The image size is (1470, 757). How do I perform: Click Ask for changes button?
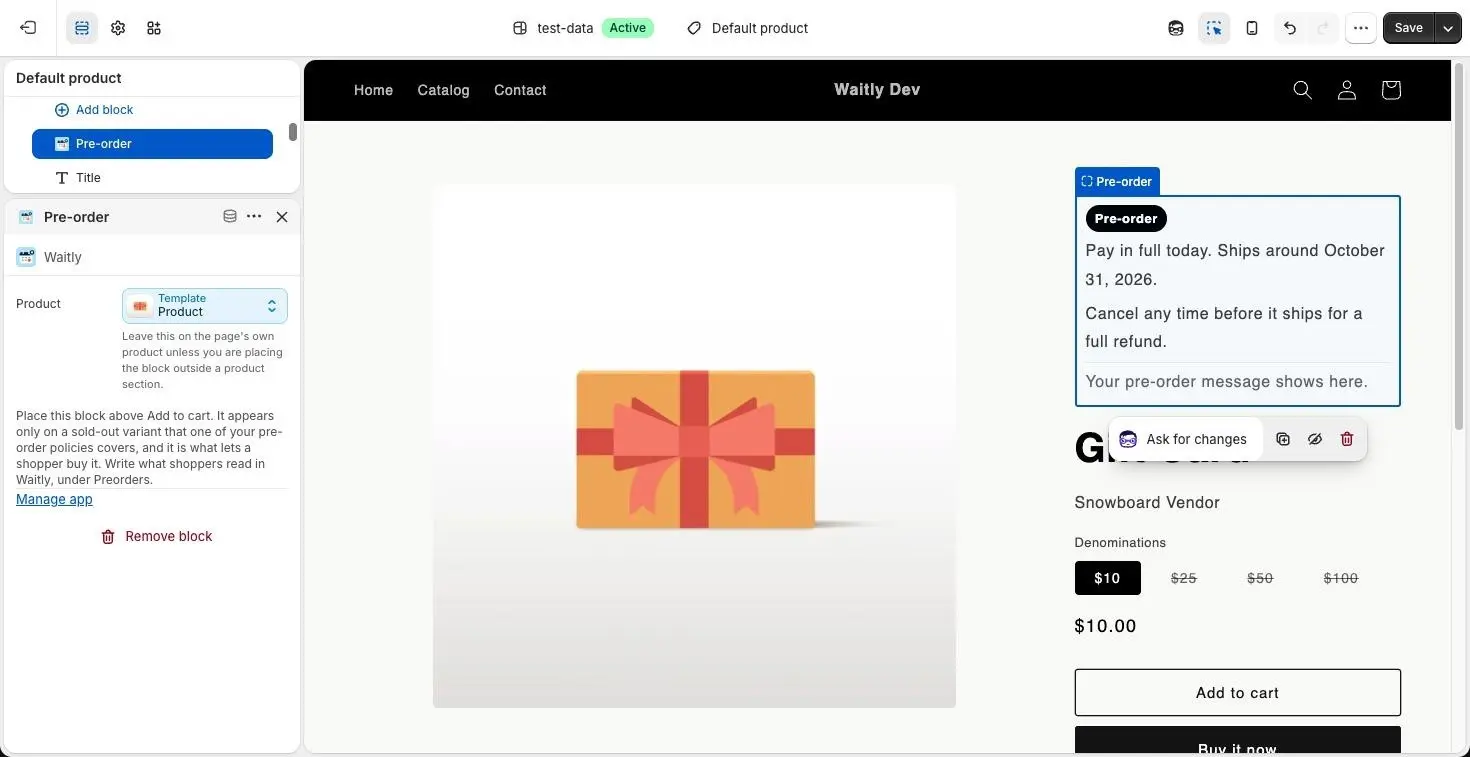1186,439
